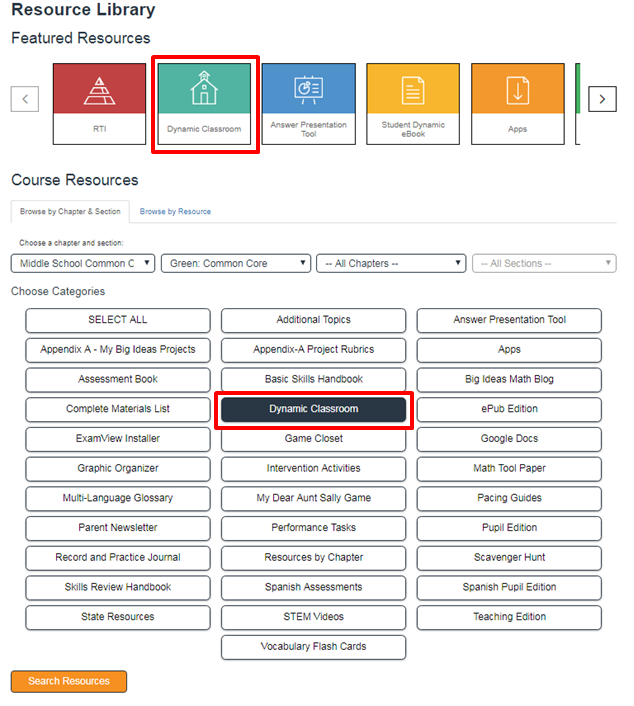Select the Vocabulary Flash Cards category
Screen dimensions: 634x706
point(313,647)
